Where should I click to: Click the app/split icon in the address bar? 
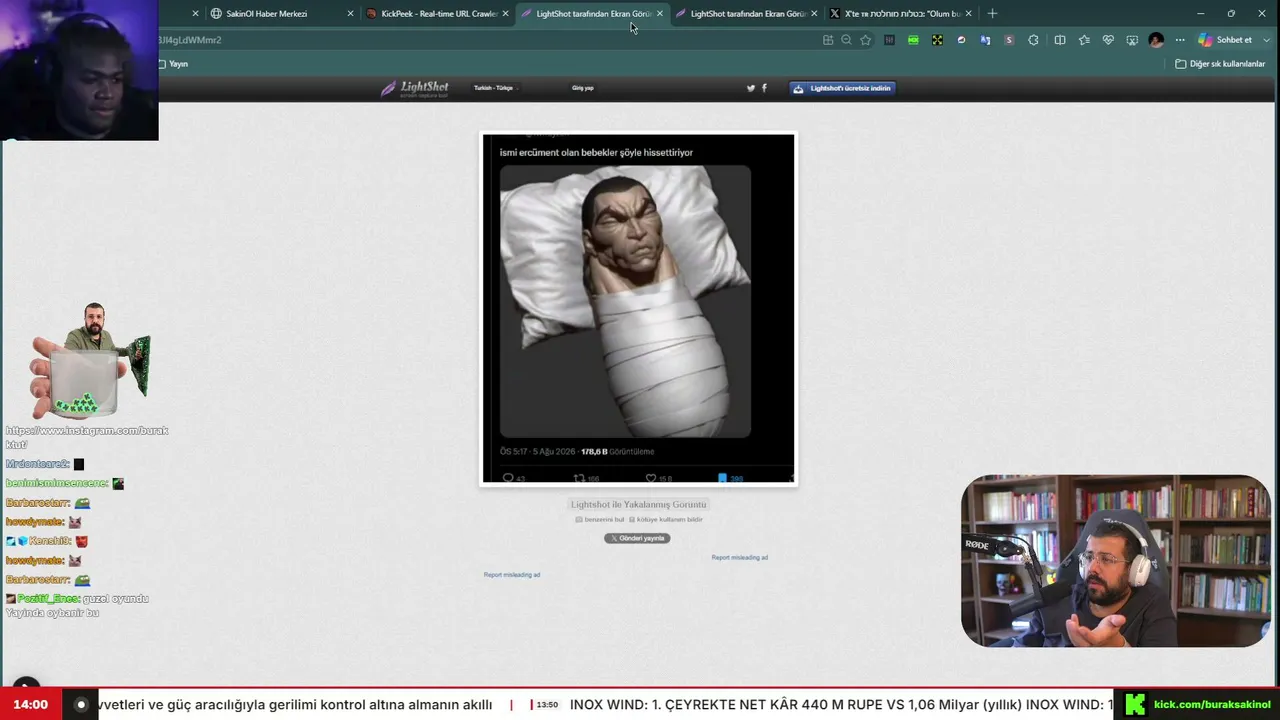pyautogui.click(x=828, y=40)
